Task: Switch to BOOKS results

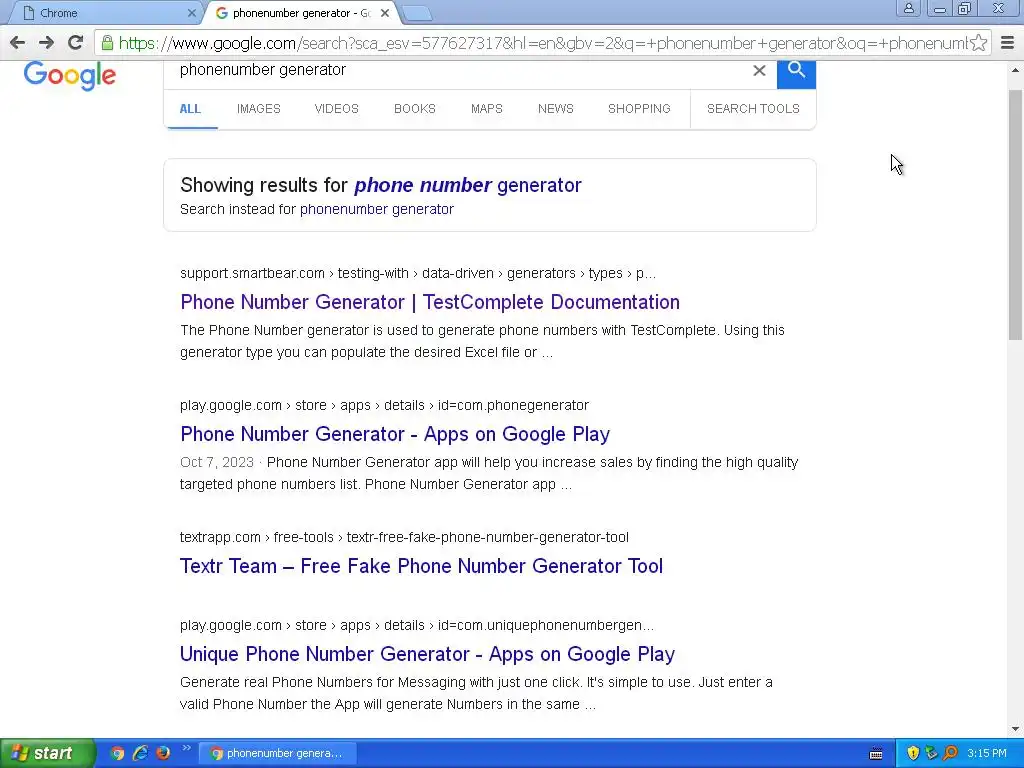Action: [x=415, y=109]
